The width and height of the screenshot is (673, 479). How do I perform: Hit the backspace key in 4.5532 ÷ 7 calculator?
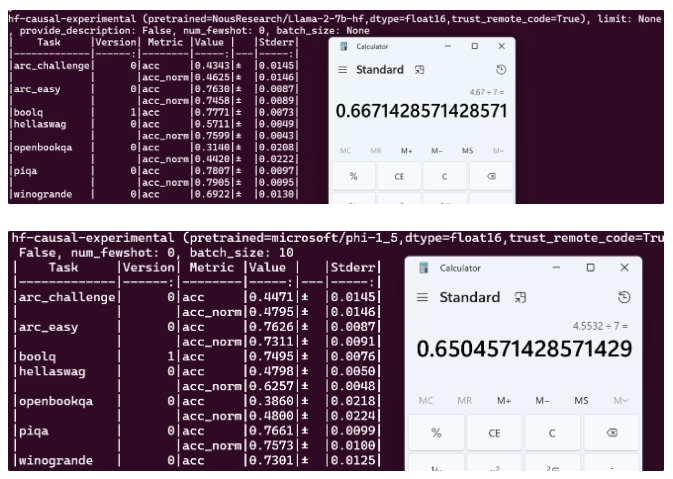point(612,433)
